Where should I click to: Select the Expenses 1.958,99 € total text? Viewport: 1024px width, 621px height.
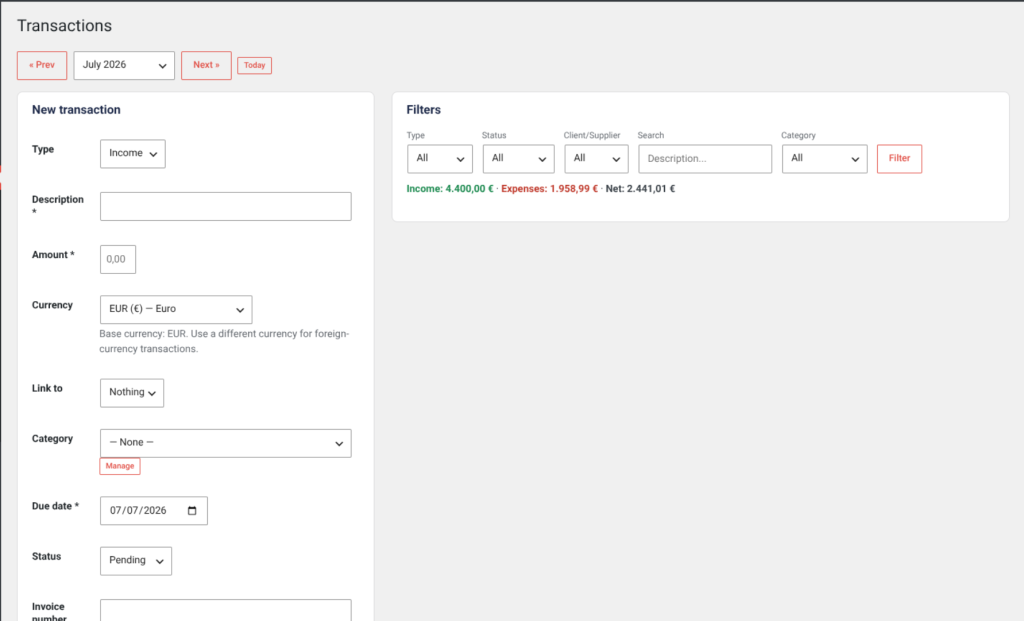coord(549,189)
